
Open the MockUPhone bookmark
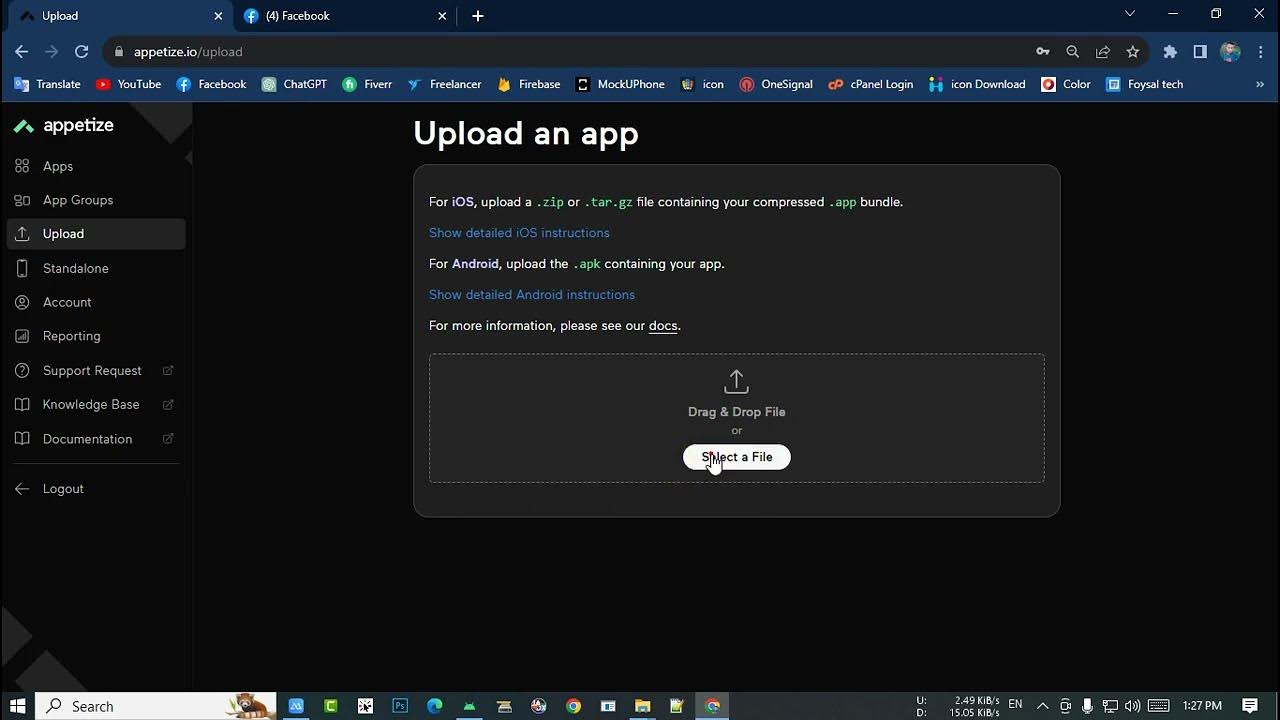620,85
